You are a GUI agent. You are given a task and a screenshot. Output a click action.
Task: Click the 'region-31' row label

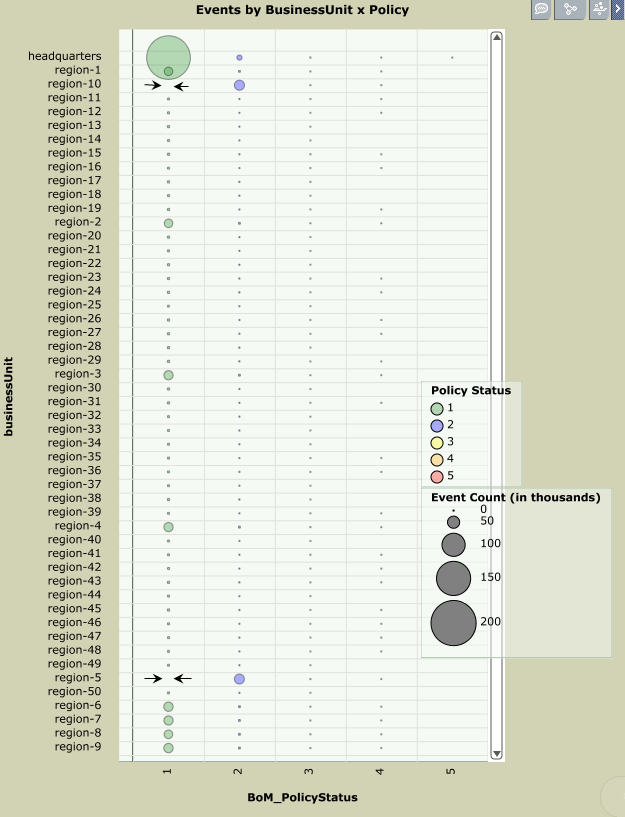coord(74,401)
